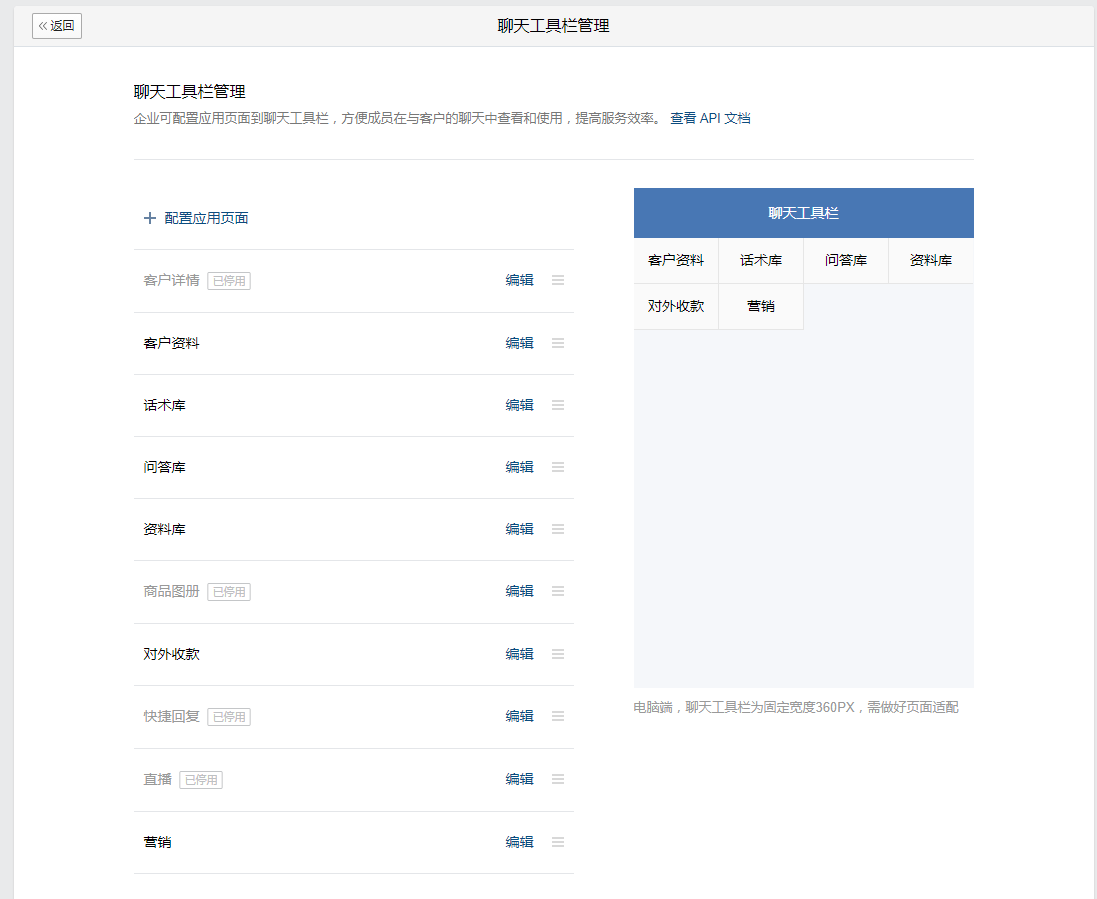Click the plus icon to 配置应用页面
This screenshot has height=899, width=1097.
tap(150, 218)
